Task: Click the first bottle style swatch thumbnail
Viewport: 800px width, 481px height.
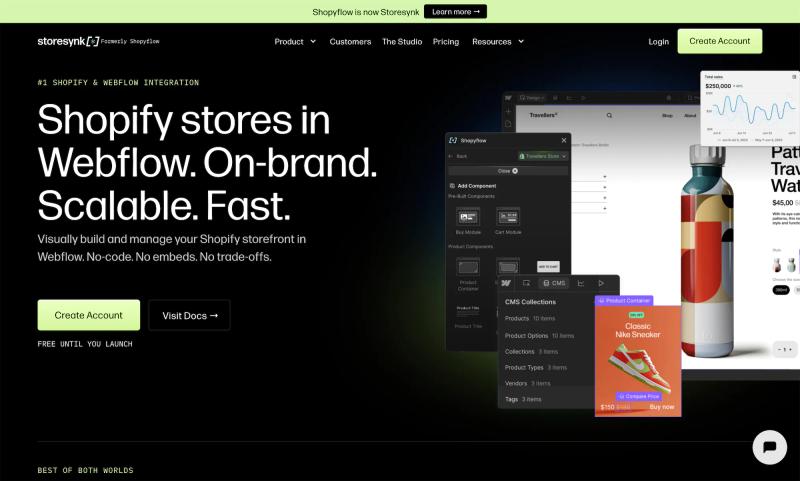Action: coord(777,265)
